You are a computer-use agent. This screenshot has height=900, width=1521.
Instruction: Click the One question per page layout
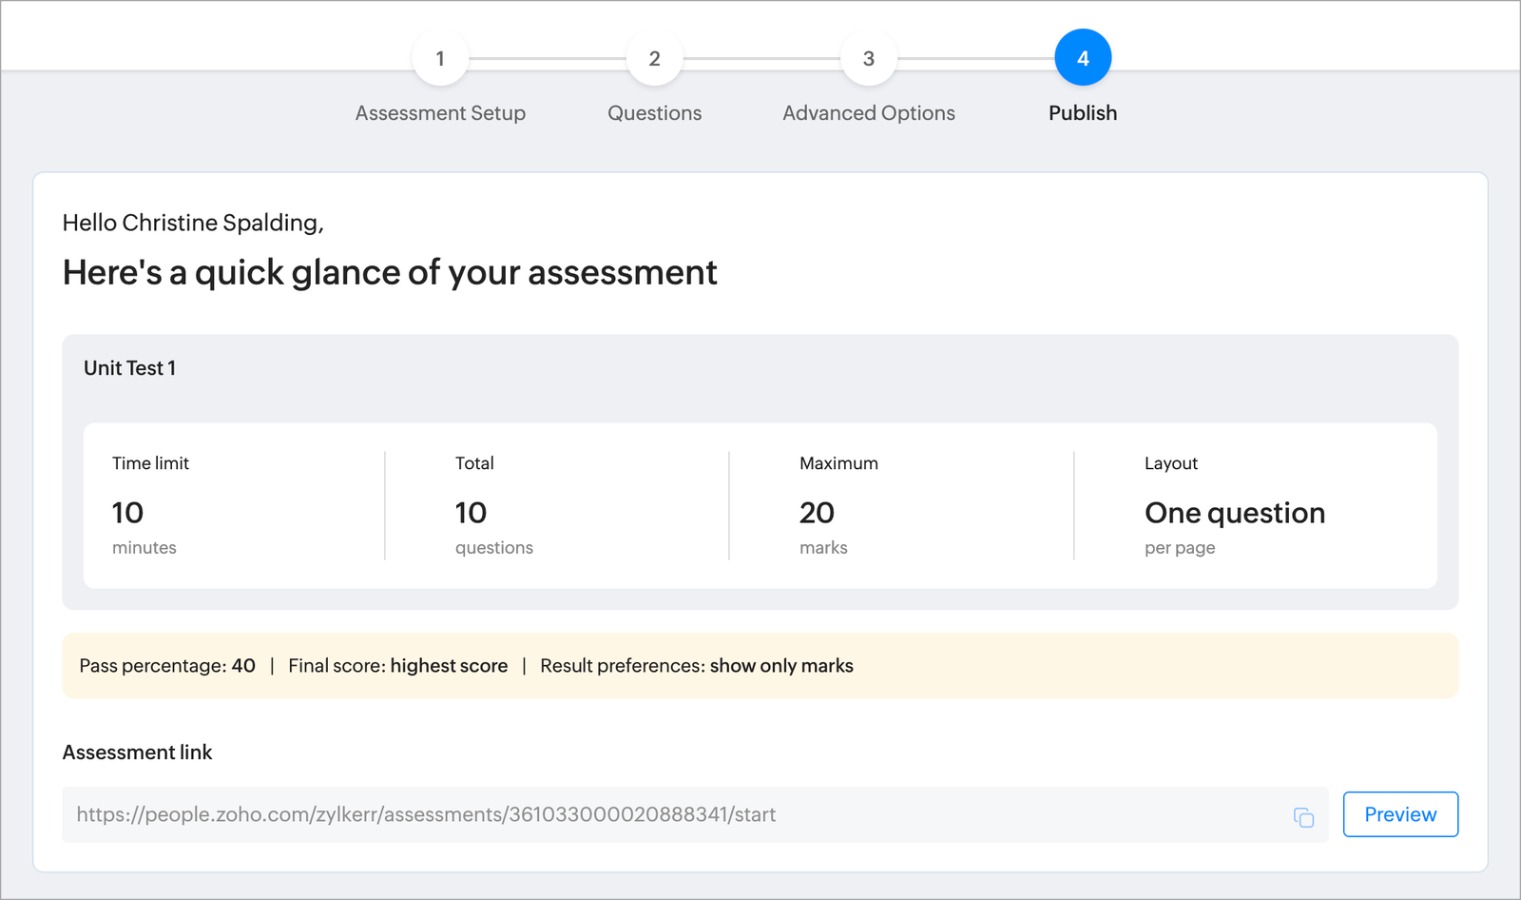coord(1234,513)
